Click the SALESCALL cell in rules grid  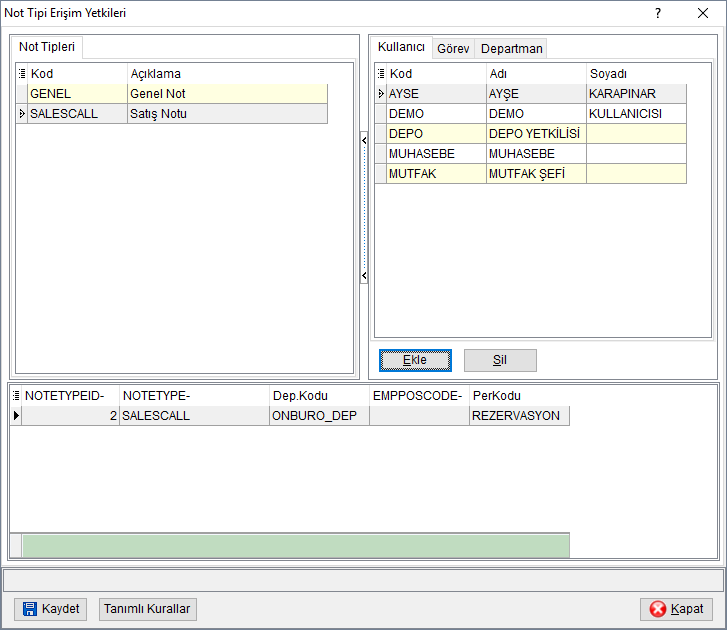pyautogui.click(x=194, y=415)
